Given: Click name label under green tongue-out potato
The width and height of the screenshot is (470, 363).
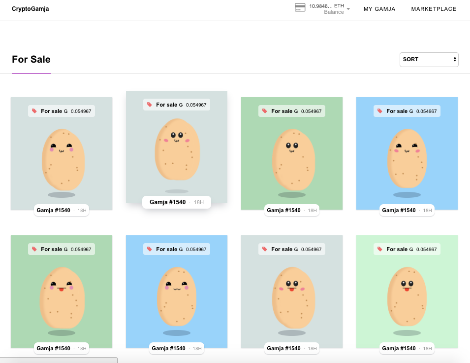Looking at the screenshot, I should [x=61, y=348].
